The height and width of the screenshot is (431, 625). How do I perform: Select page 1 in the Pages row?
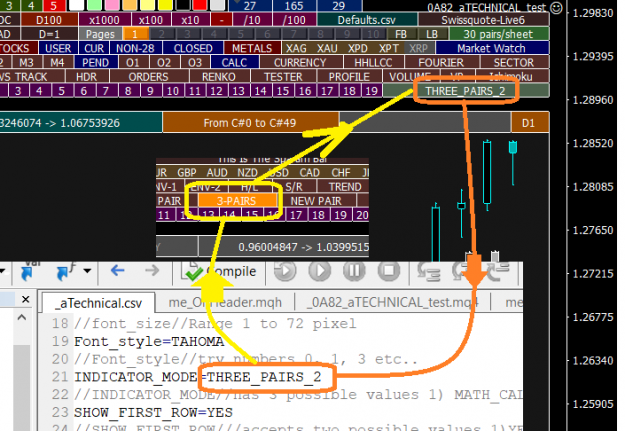click(x=135, y=34)
